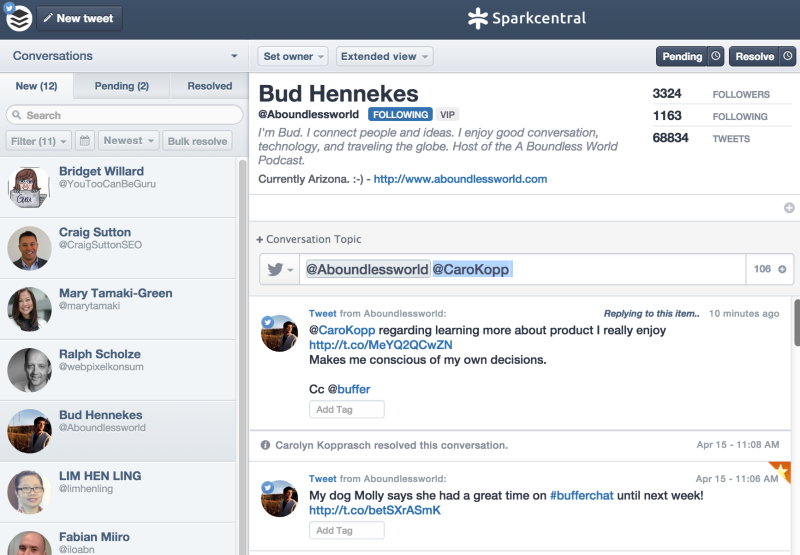This screenshot has height=555, width=800.
Task: Click the clock icon next to Pending
Action: pos(716,56)
